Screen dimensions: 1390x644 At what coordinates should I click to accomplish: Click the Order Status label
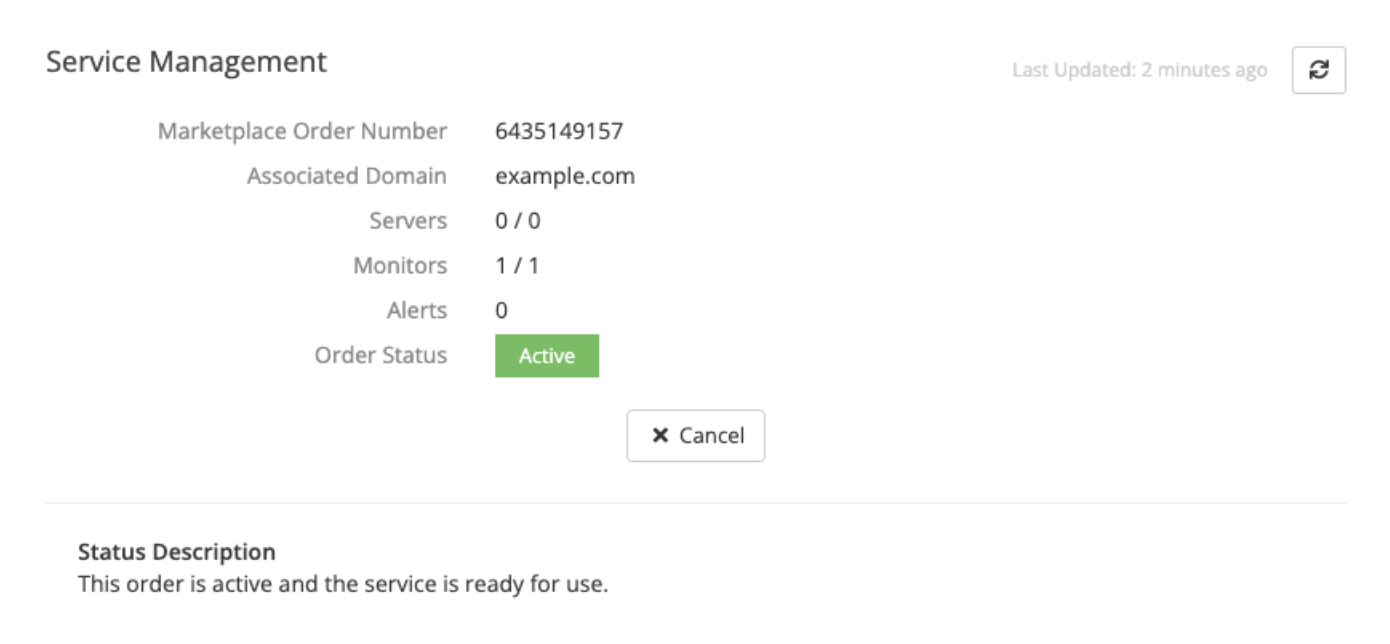click(x=381, y=356)
